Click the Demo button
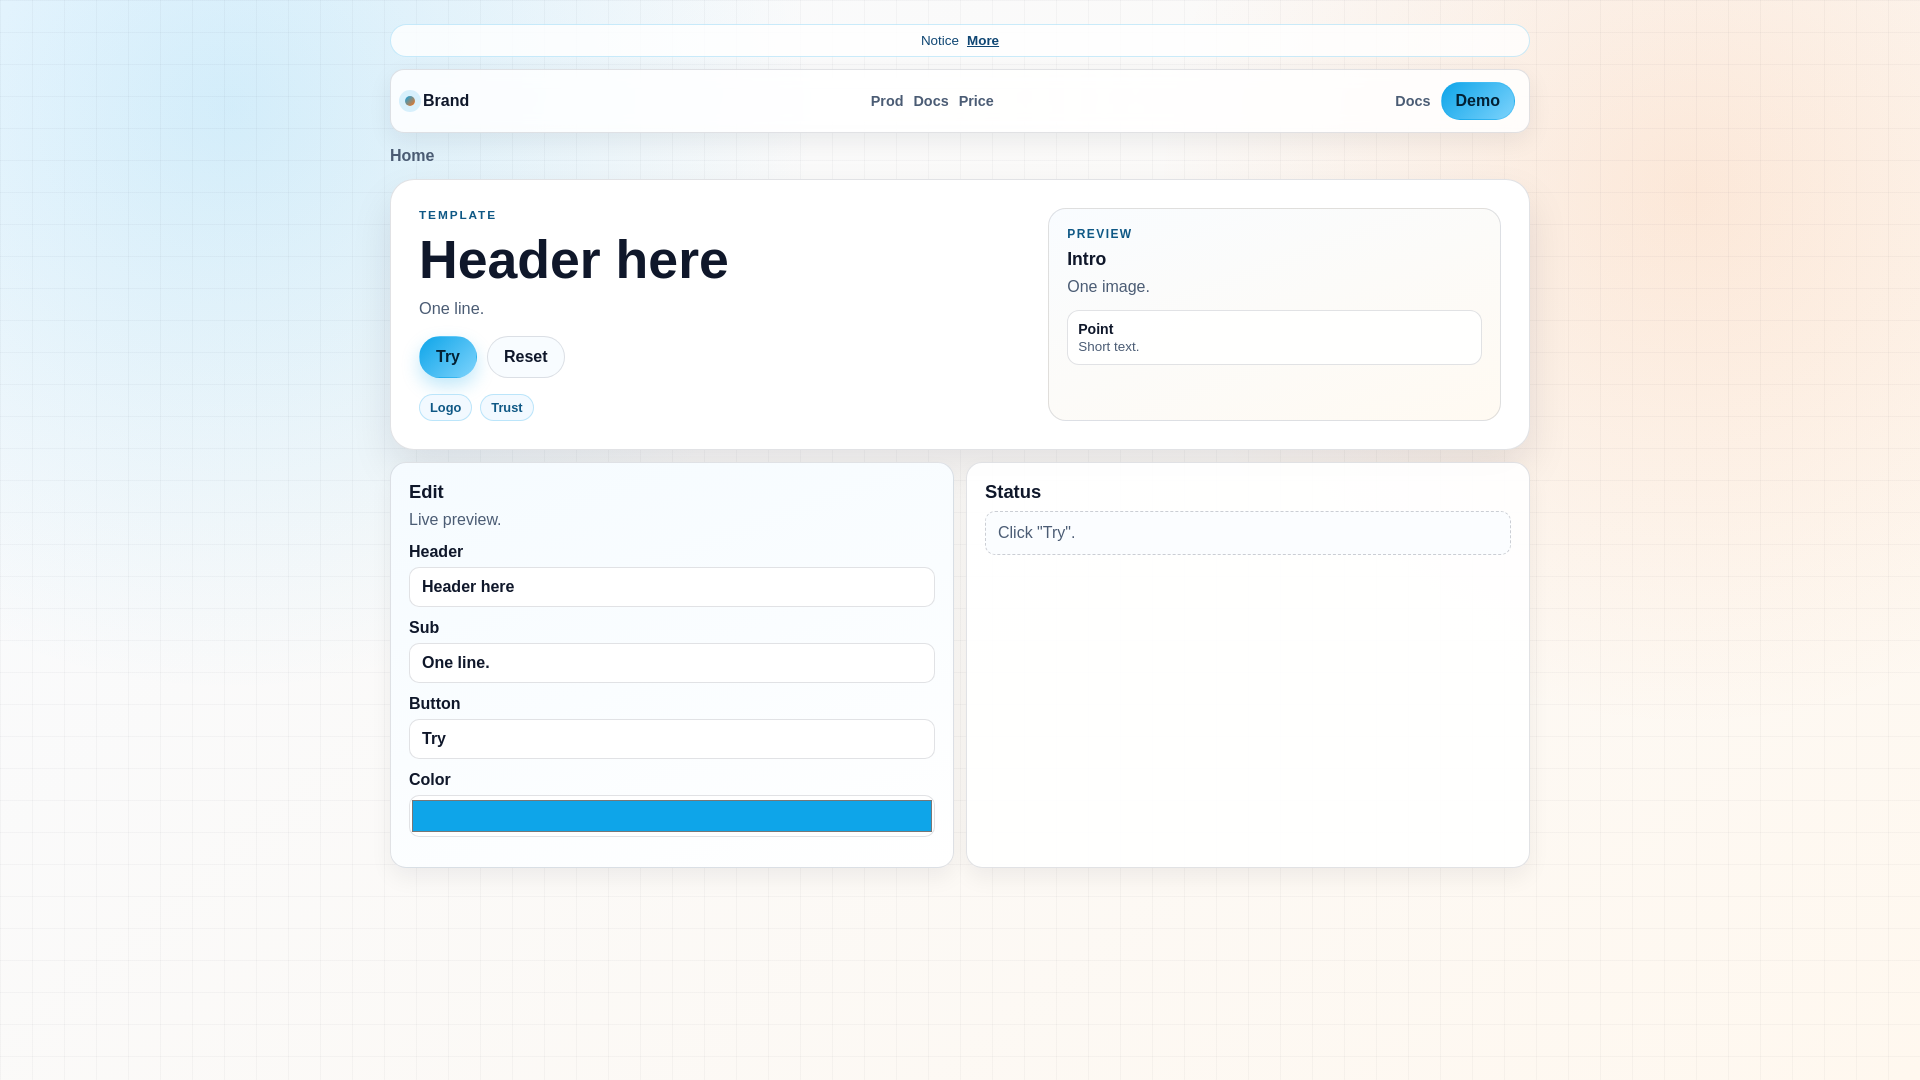This screenshot has height=1080, width=1920. [1477, 101]
